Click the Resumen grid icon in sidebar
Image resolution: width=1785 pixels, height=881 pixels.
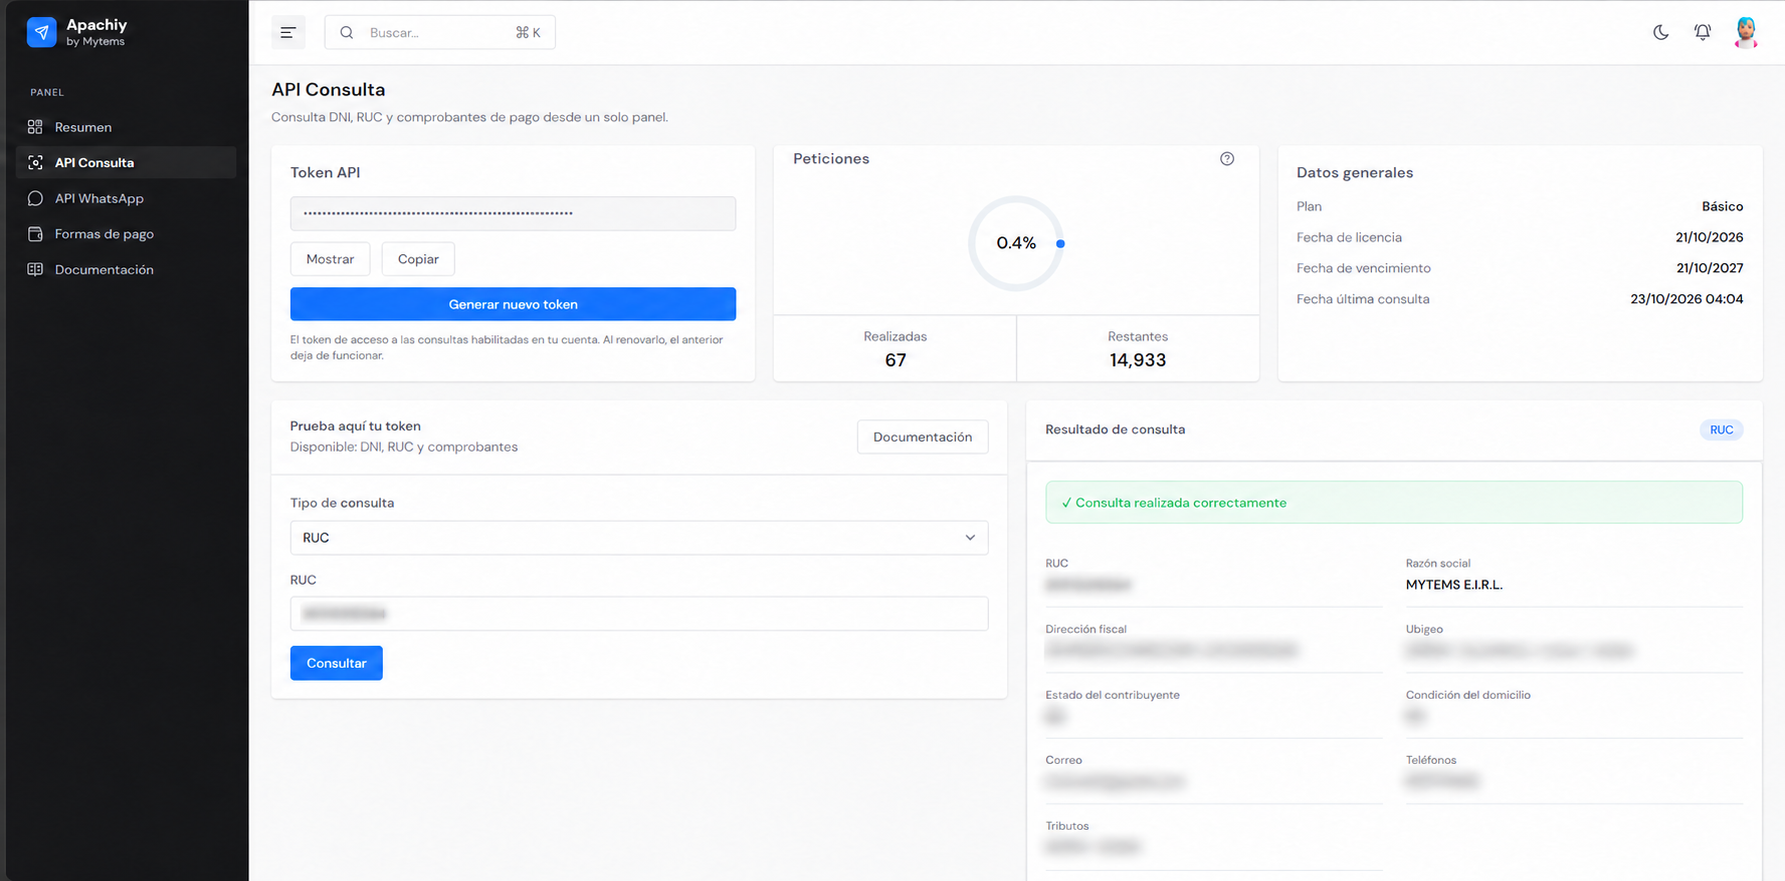pyautogui.click(x=35, y=127)
